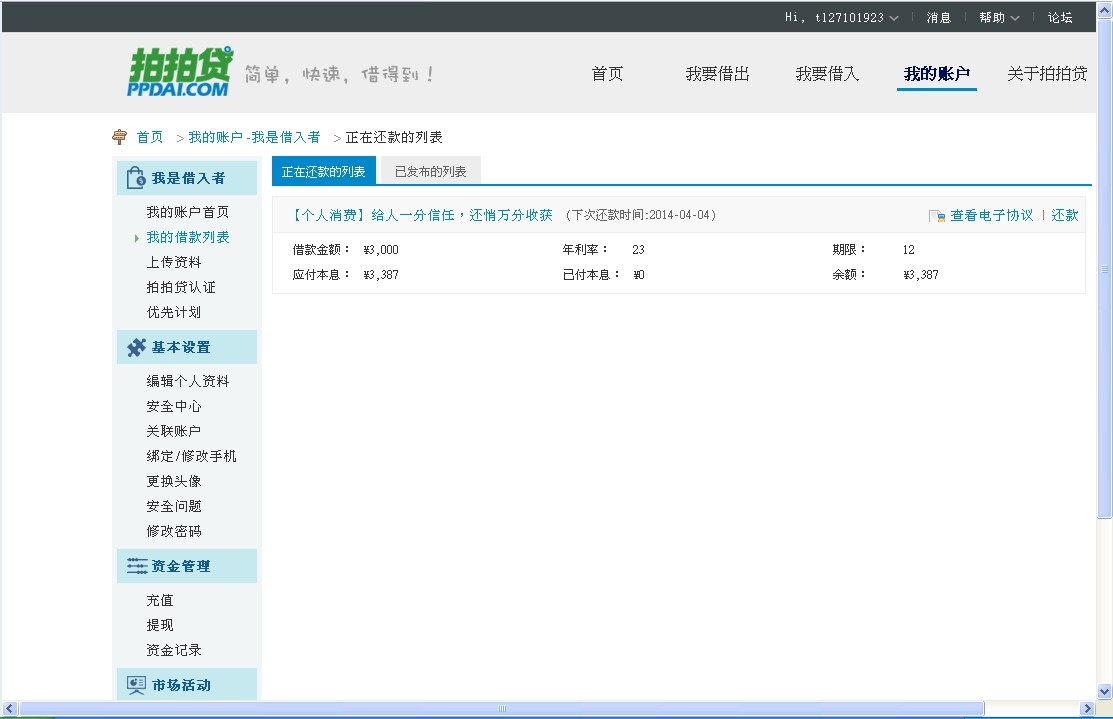Open the 我要借出 navigation item
1113x719 pixels.
click(x=717, y=74)
